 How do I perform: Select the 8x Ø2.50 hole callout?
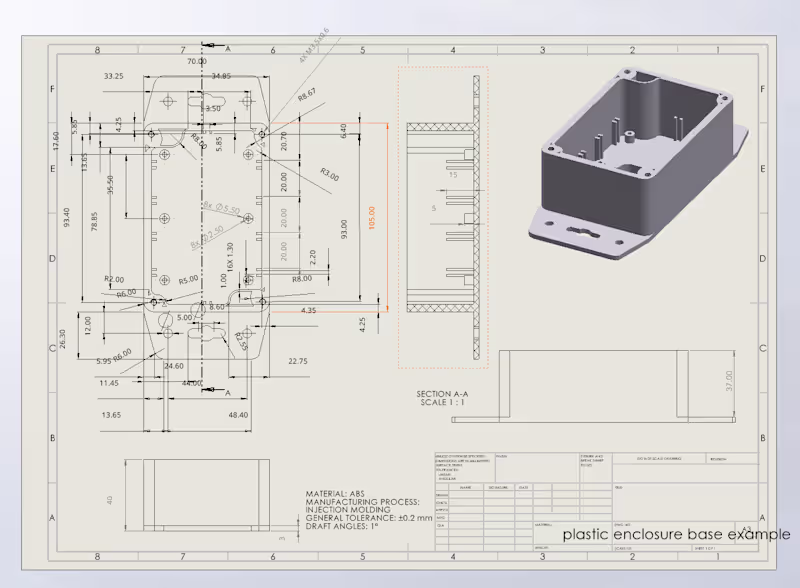coord(207,237)
